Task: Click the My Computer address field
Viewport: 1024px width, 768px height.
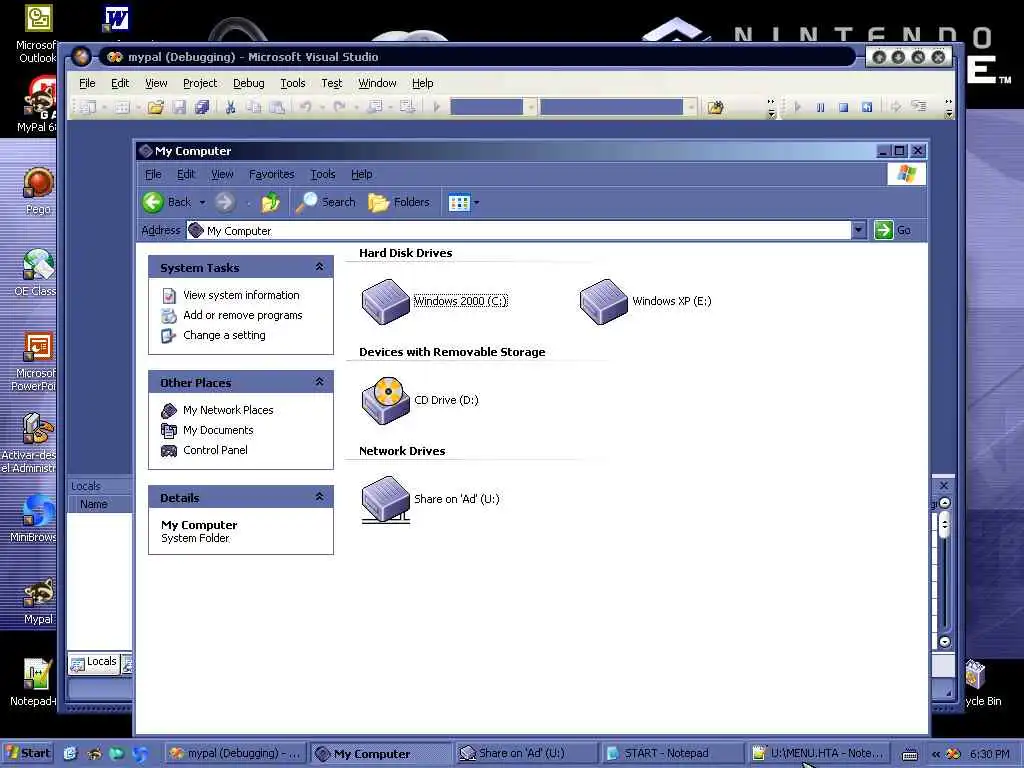Action: click(x=519, y=231)
